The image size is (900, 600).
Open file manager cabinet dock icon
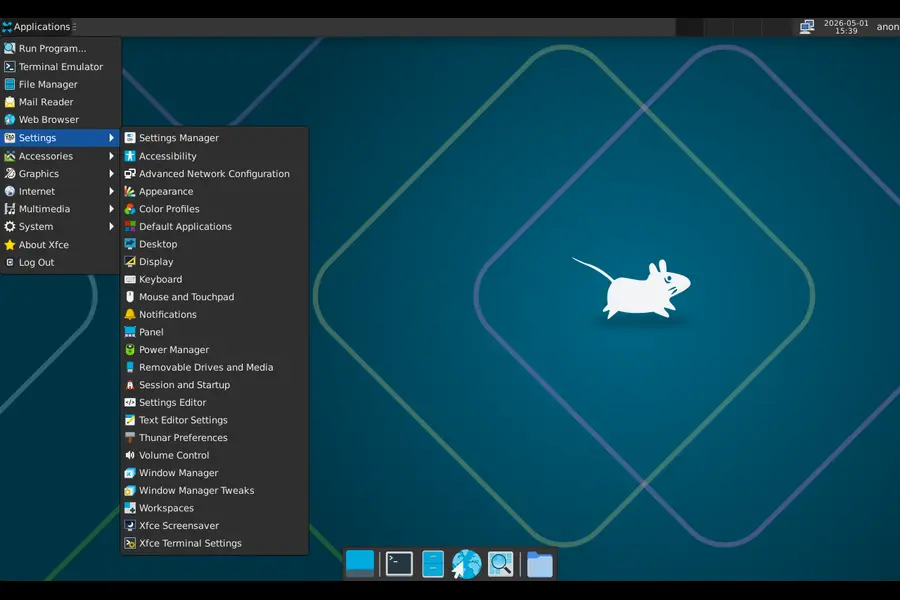tap(433, 564)
